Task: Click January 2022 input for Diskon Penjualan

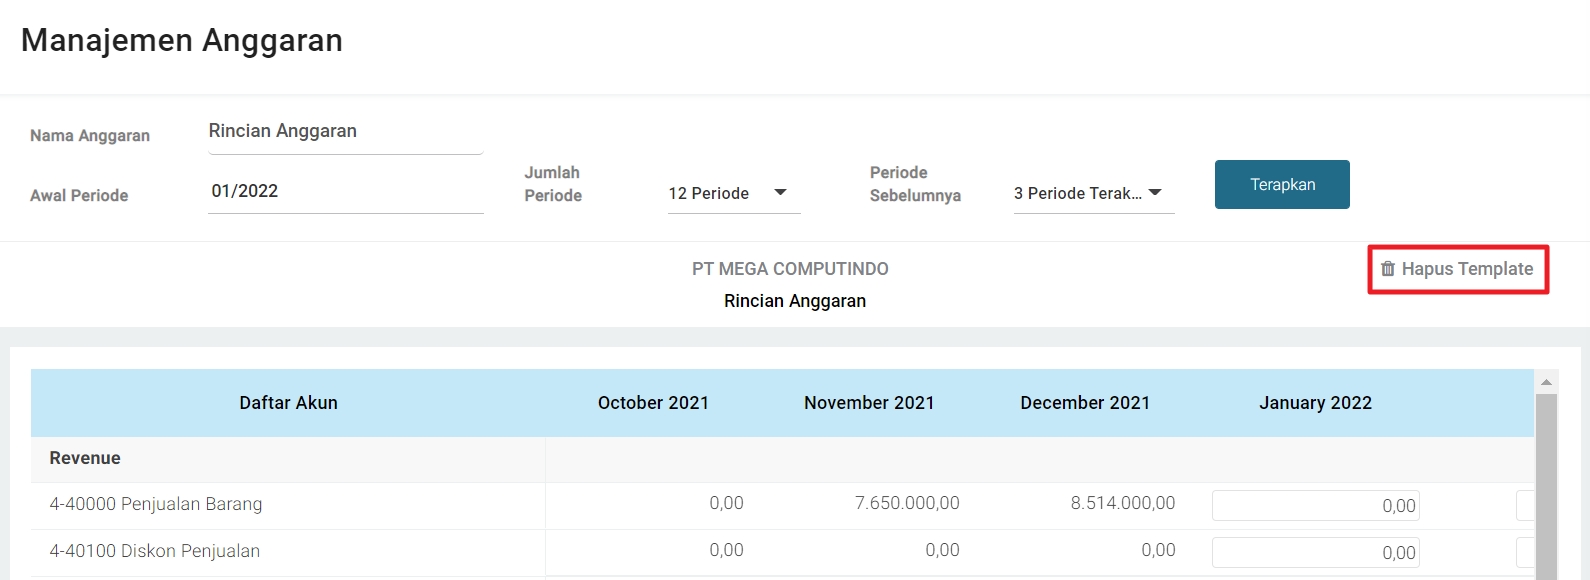Action: click(1315, 552)
